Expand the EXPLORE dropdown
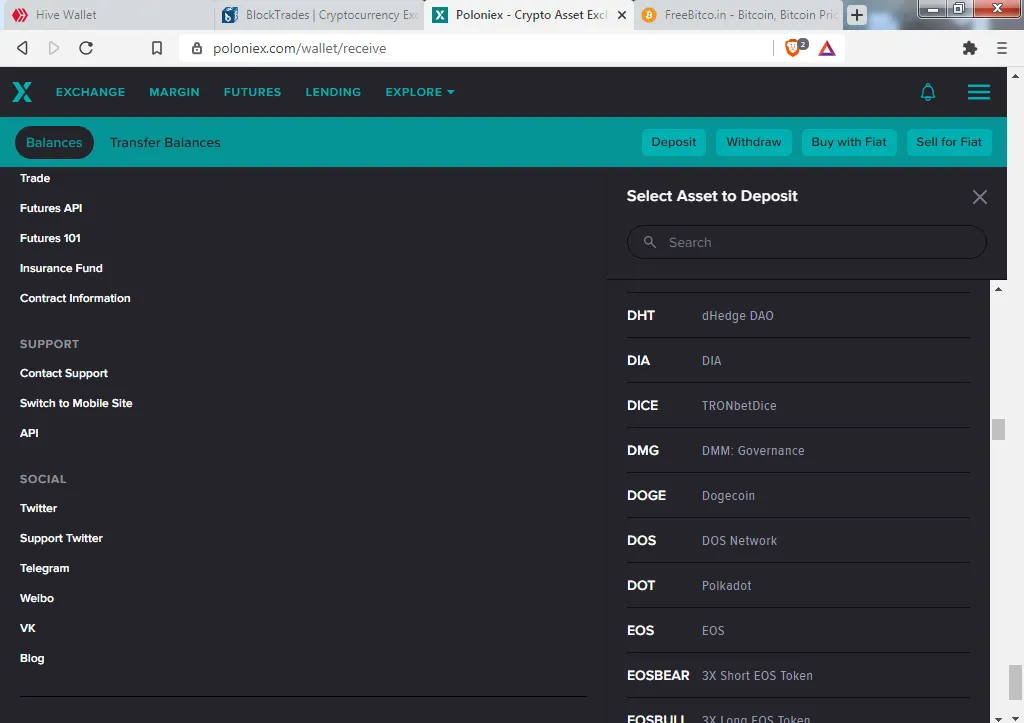This screenshot has width=1024, height=723. [x=419, y=92]
